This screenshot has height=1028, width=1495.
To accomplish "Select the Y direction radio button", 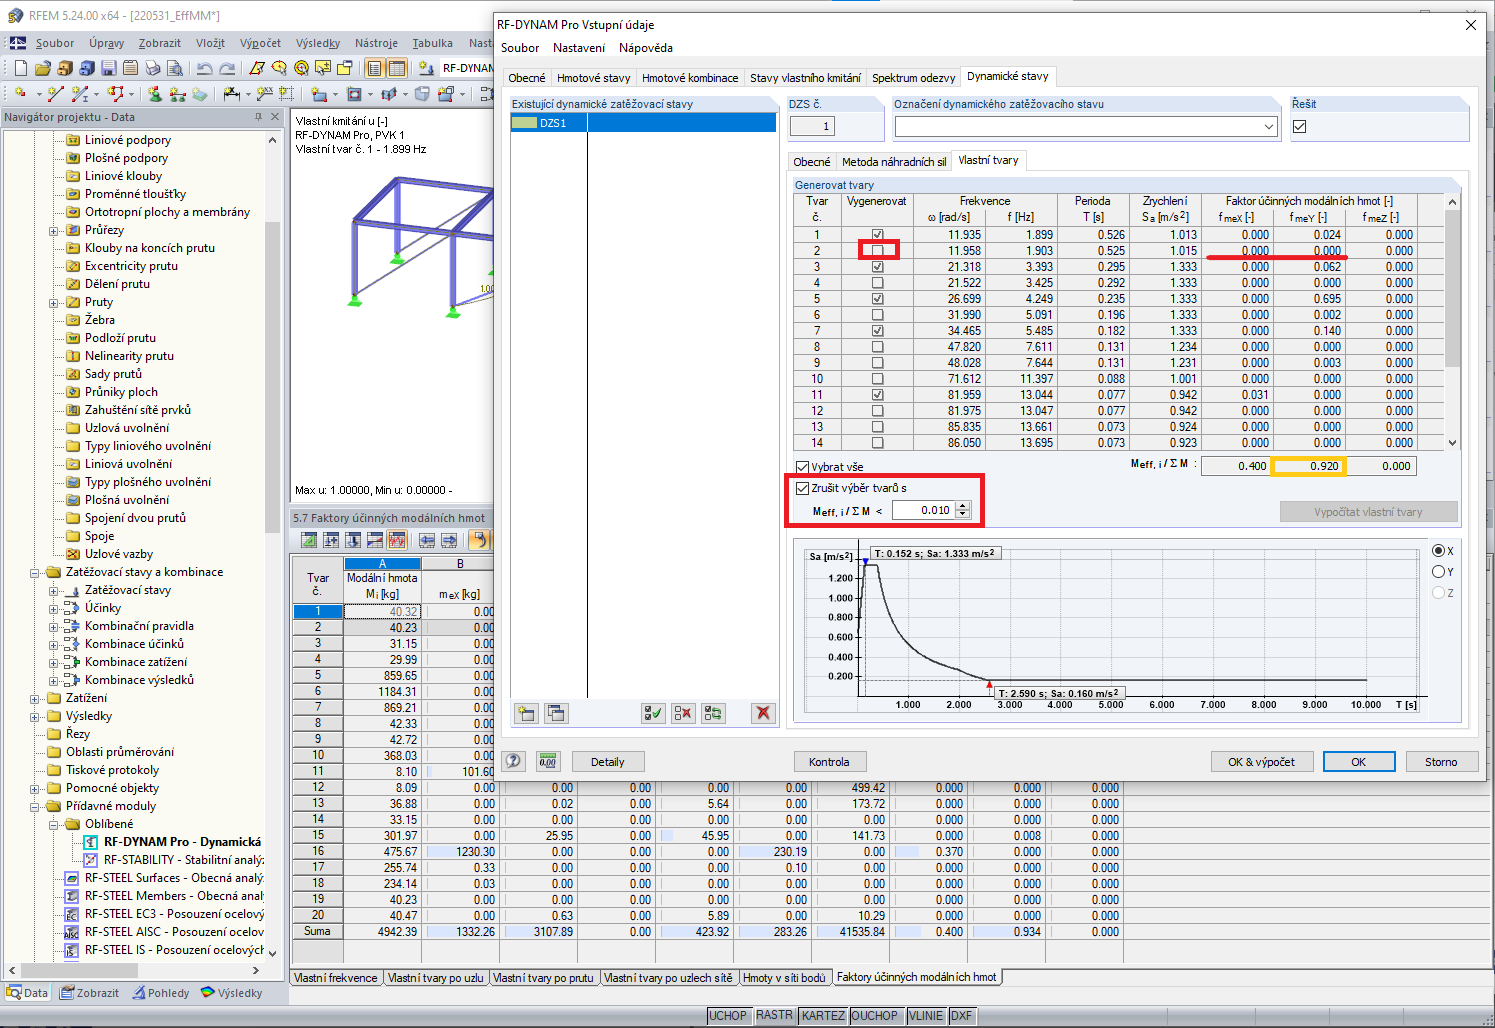I will click(1438, 572).
